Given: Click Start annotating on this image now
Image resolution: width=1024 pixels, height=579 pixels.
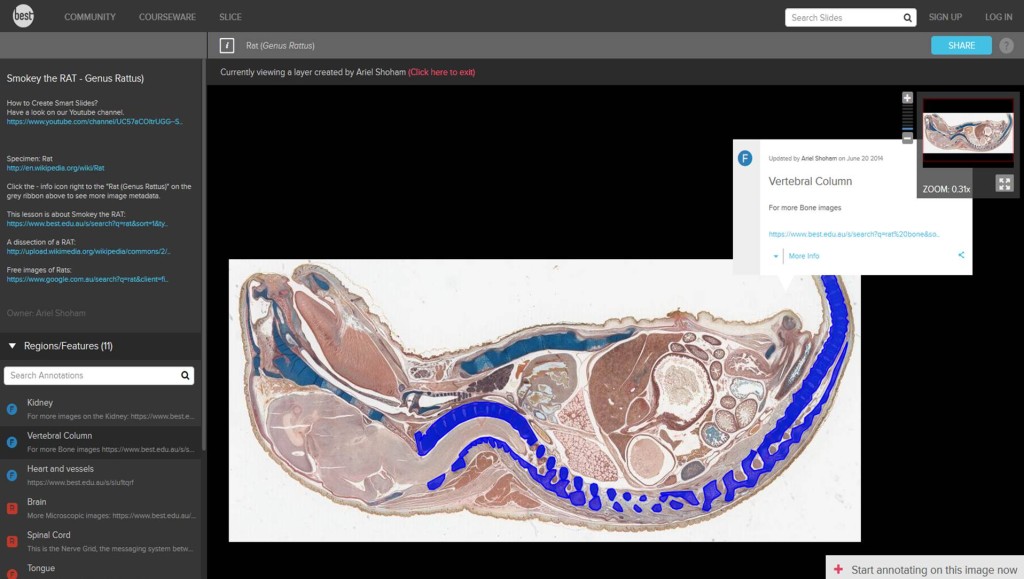Looking at the screenshot, I should [x=934, y=570].
